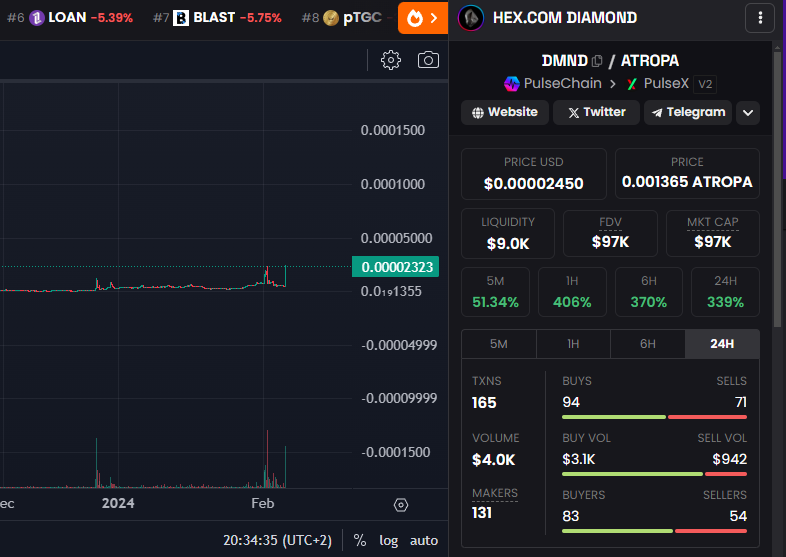
Task: Toggle percentage scale on chart
Action: (359, 540)
